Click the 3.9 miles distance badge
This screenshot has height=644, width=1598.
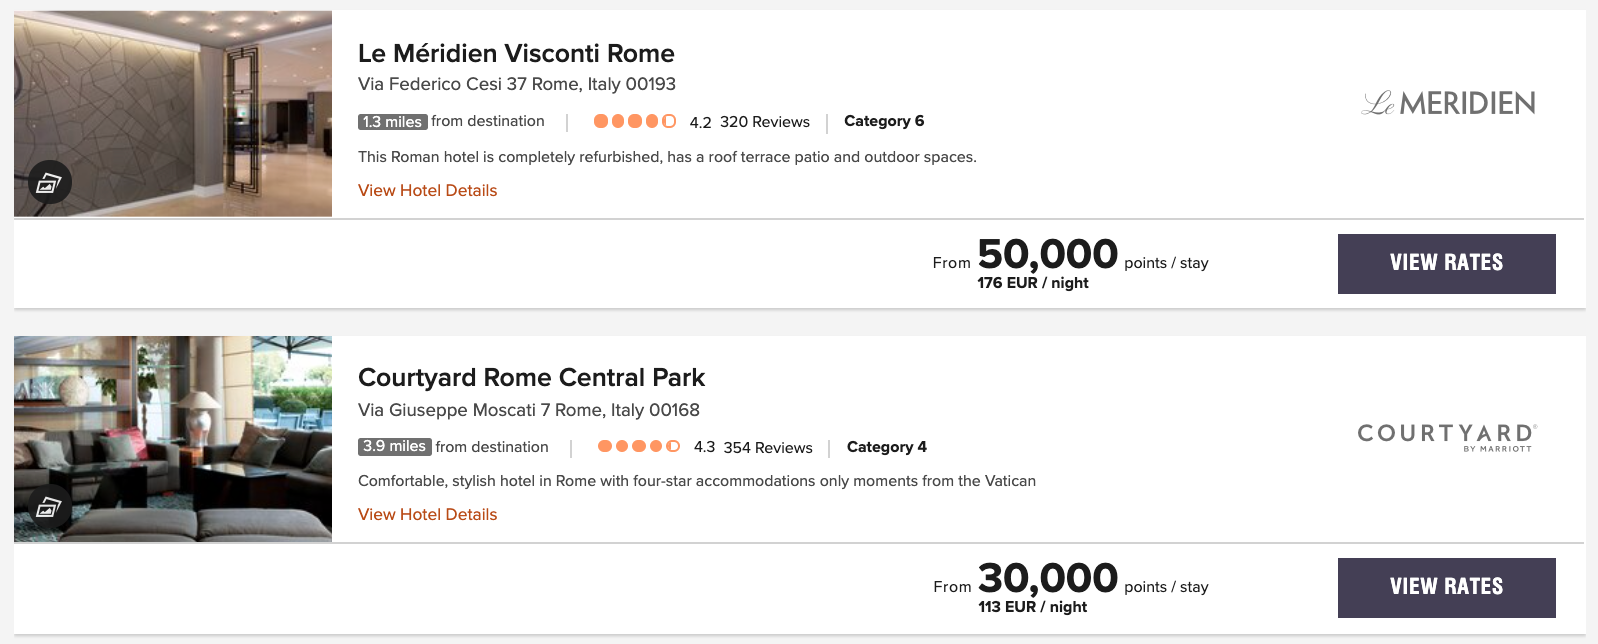point(394,447)
